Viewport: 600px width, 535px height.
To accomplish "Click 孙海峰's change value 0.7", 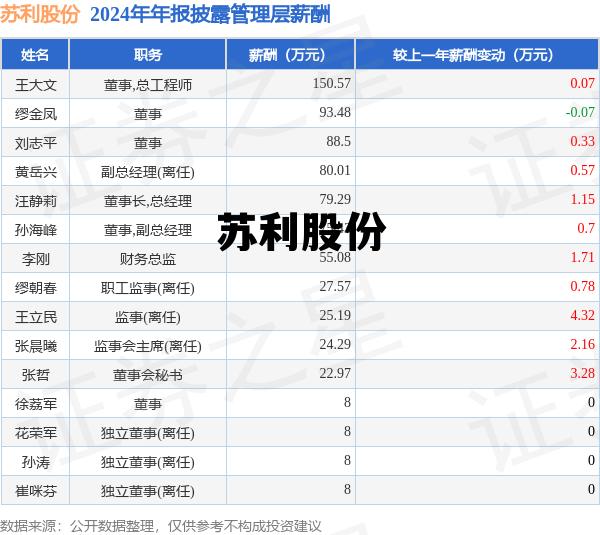I will [x=586, y=228].
